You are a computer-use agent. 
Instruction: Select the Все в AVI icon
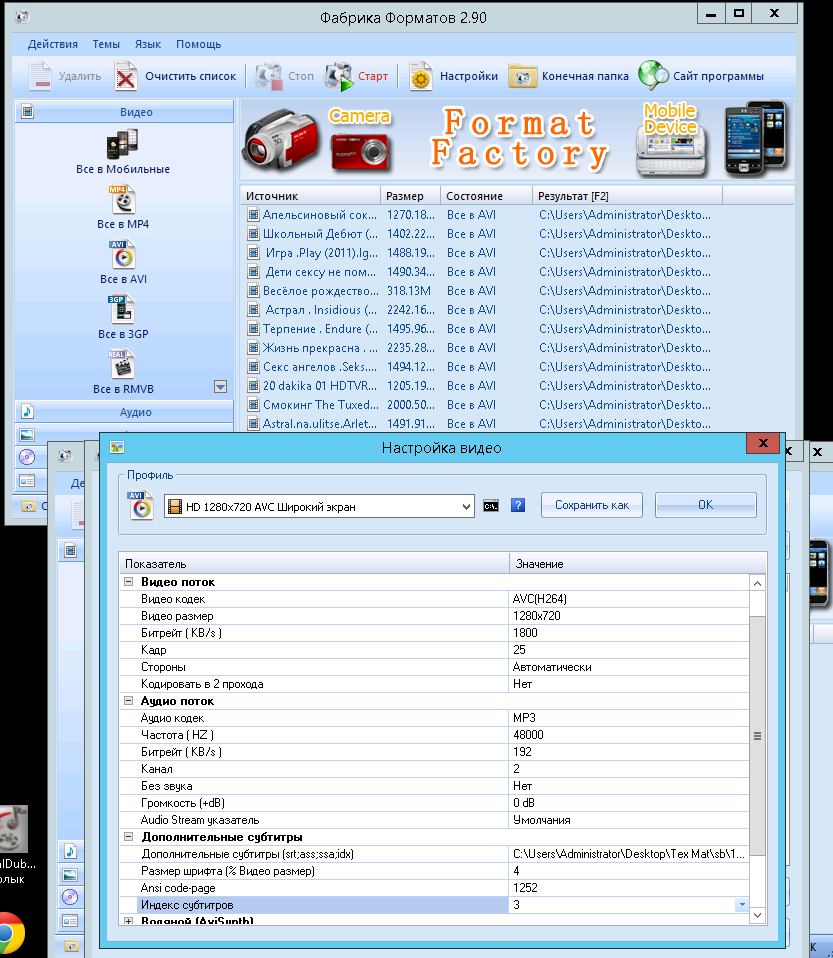coord(122,255)
